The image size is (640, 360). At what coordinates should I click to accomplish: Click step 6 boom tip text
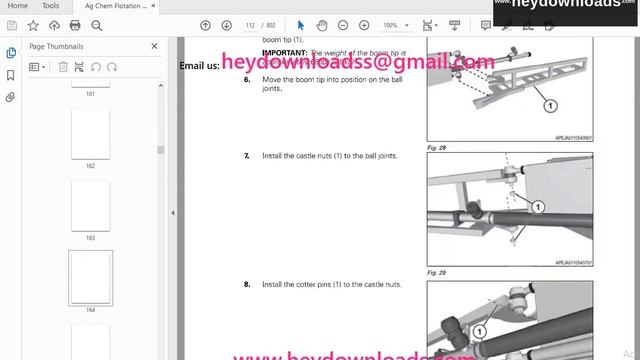[332, 84]
